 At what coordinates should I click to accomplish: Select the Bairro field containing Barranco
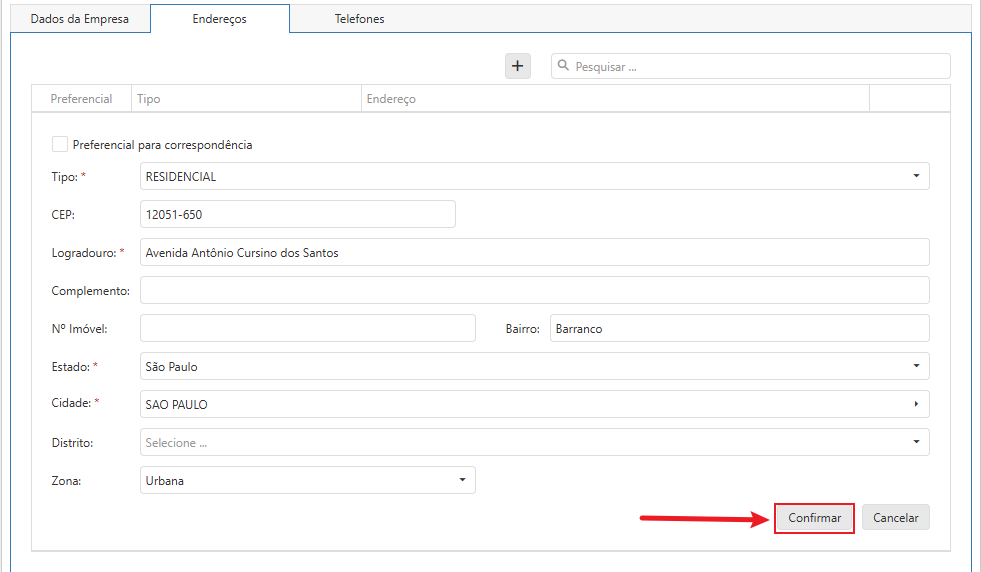[x=739, y=328]
